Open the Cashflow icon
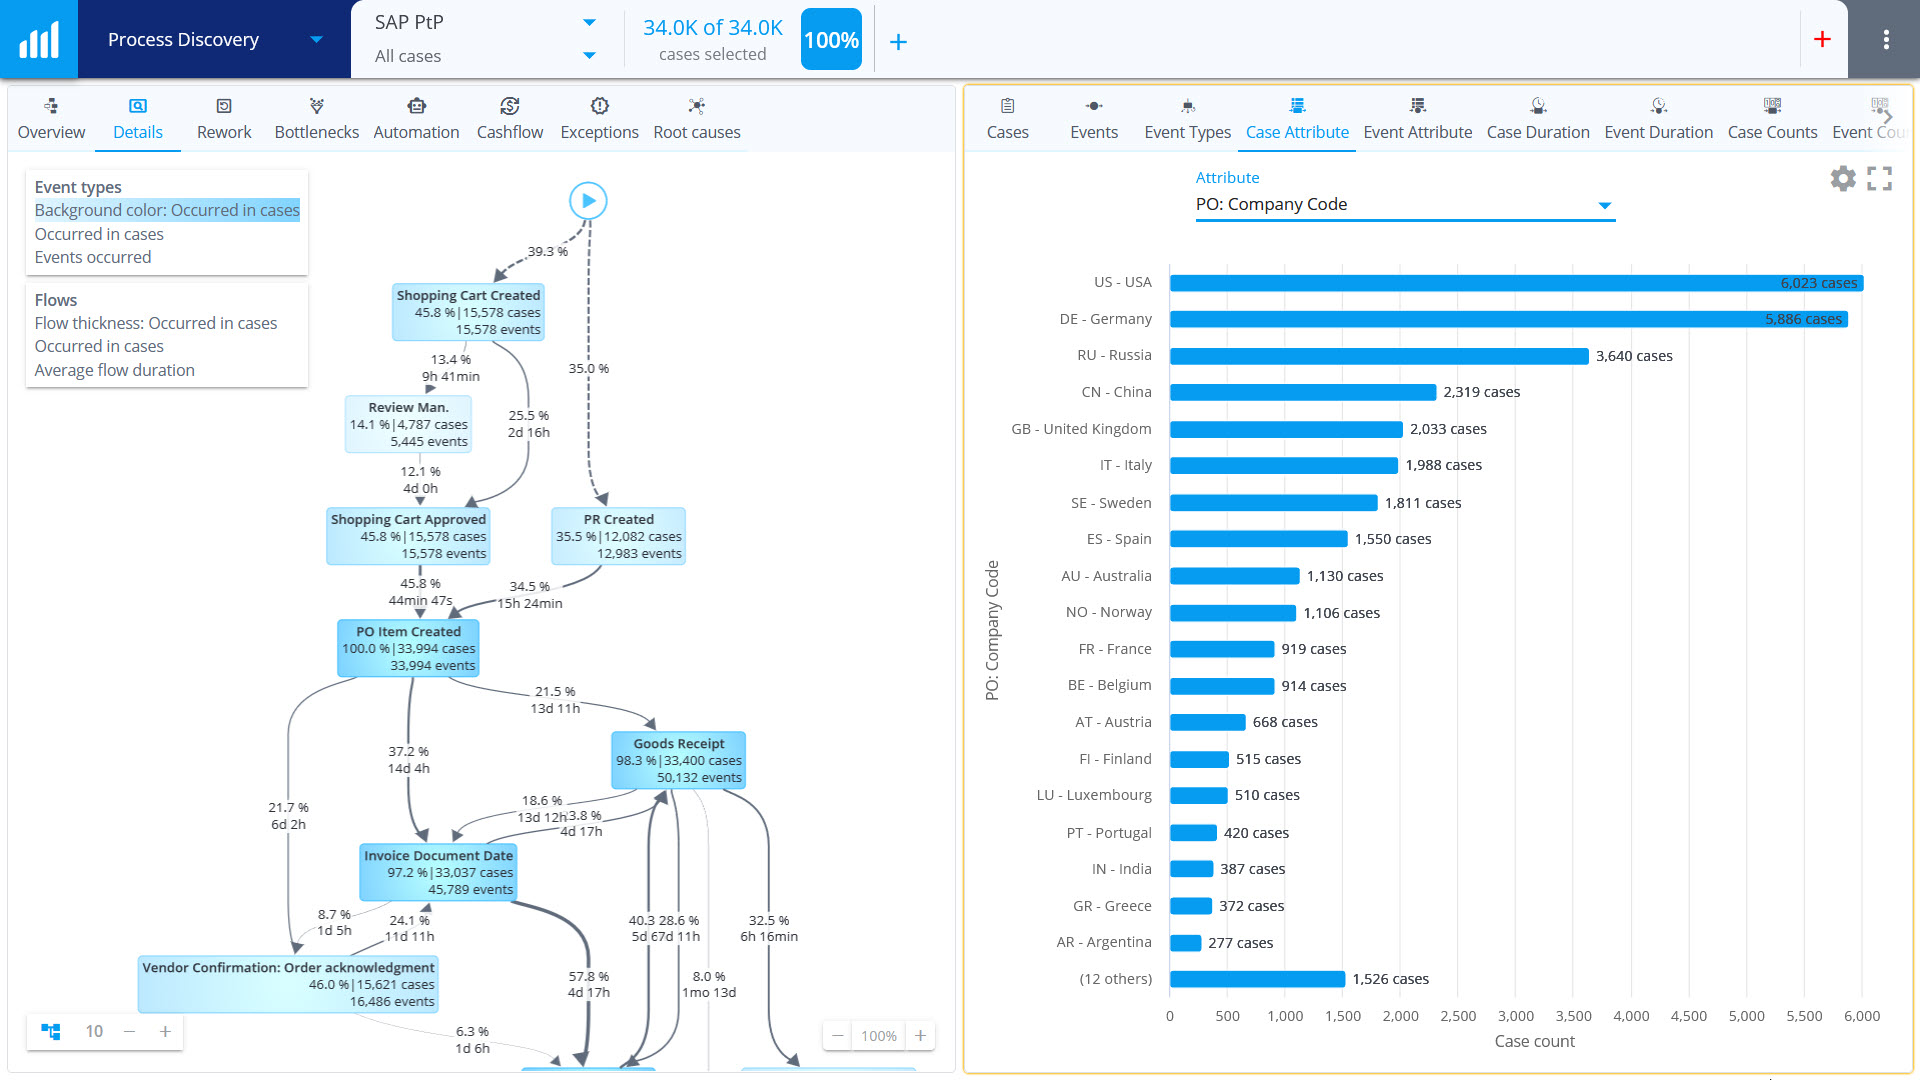Viewport: 1920px width, 1080px height. click(510, 105)
